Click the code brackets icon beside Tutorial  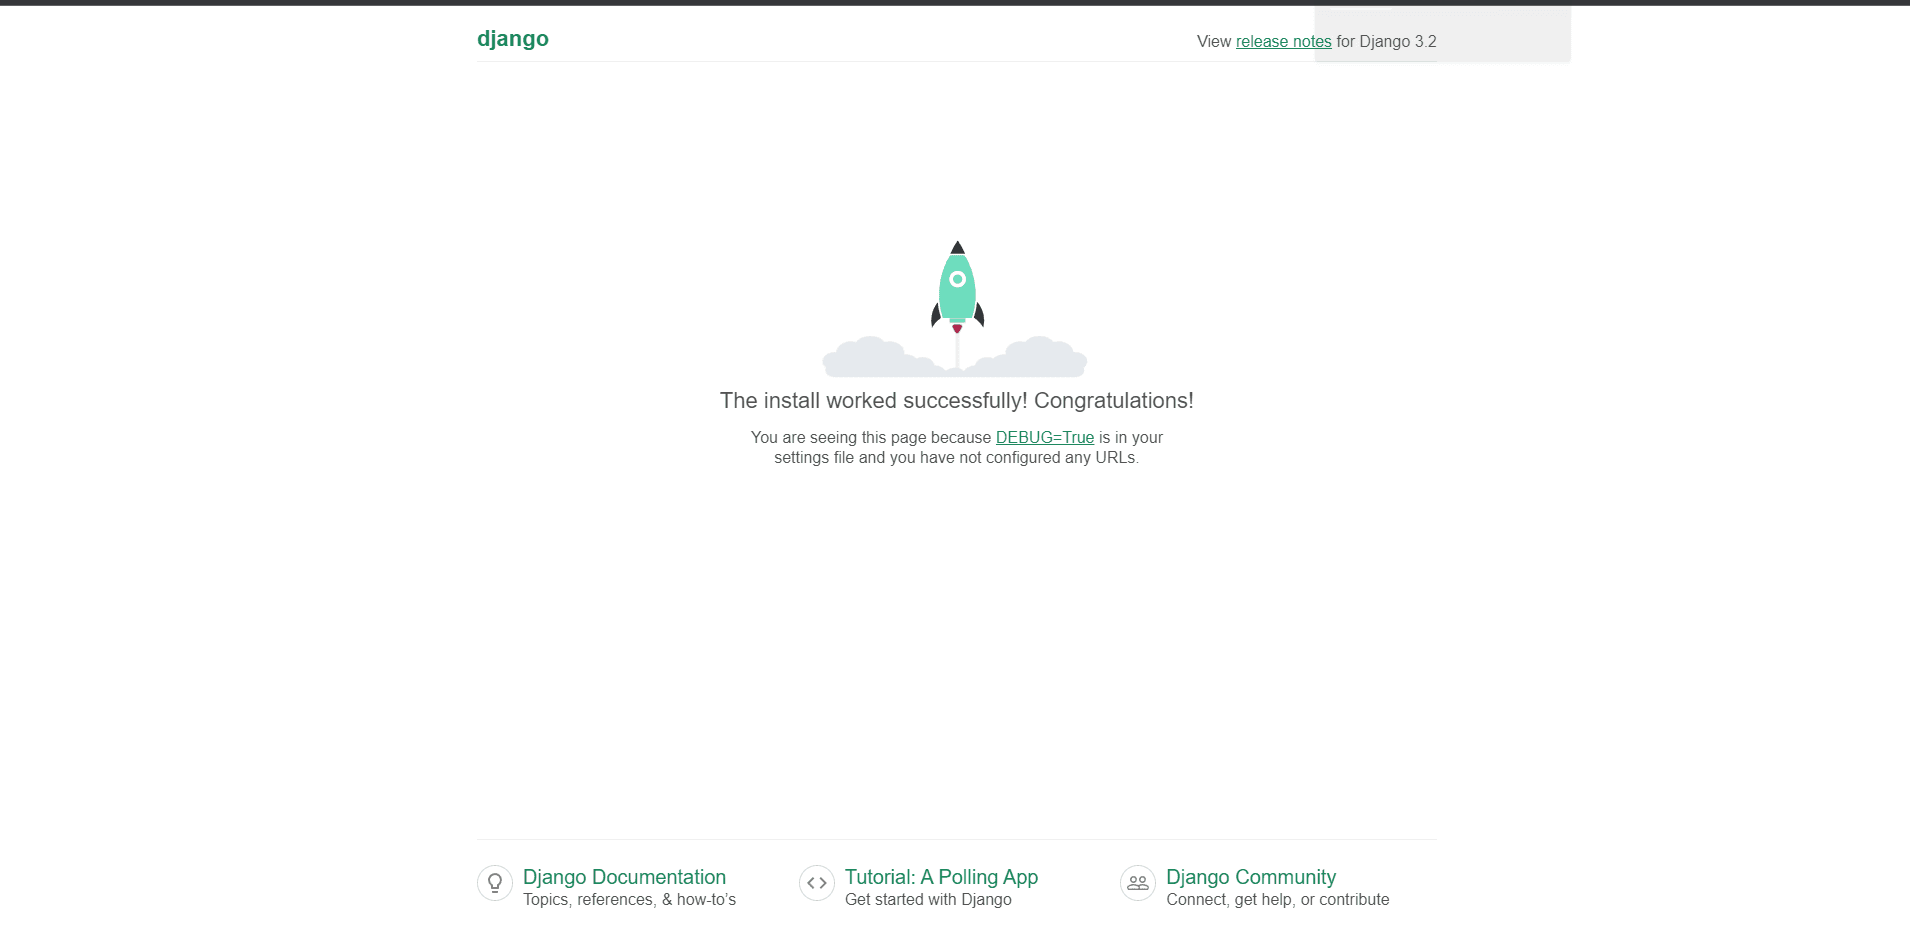[817, 883]
